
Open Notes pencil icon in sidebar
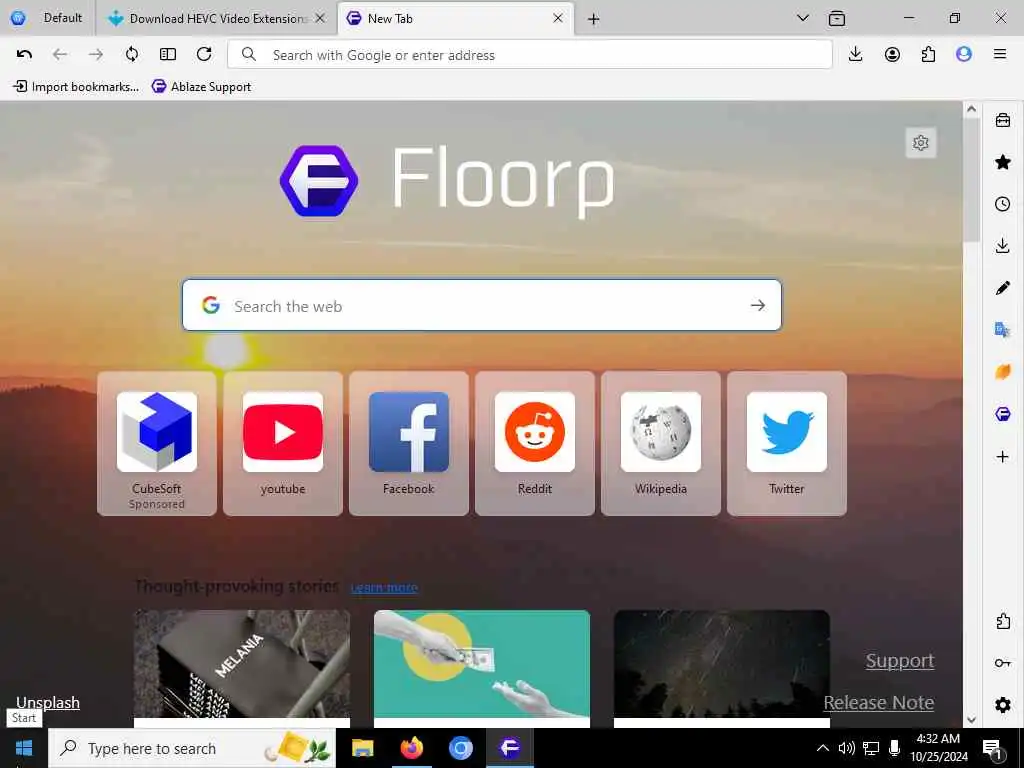1003,288
